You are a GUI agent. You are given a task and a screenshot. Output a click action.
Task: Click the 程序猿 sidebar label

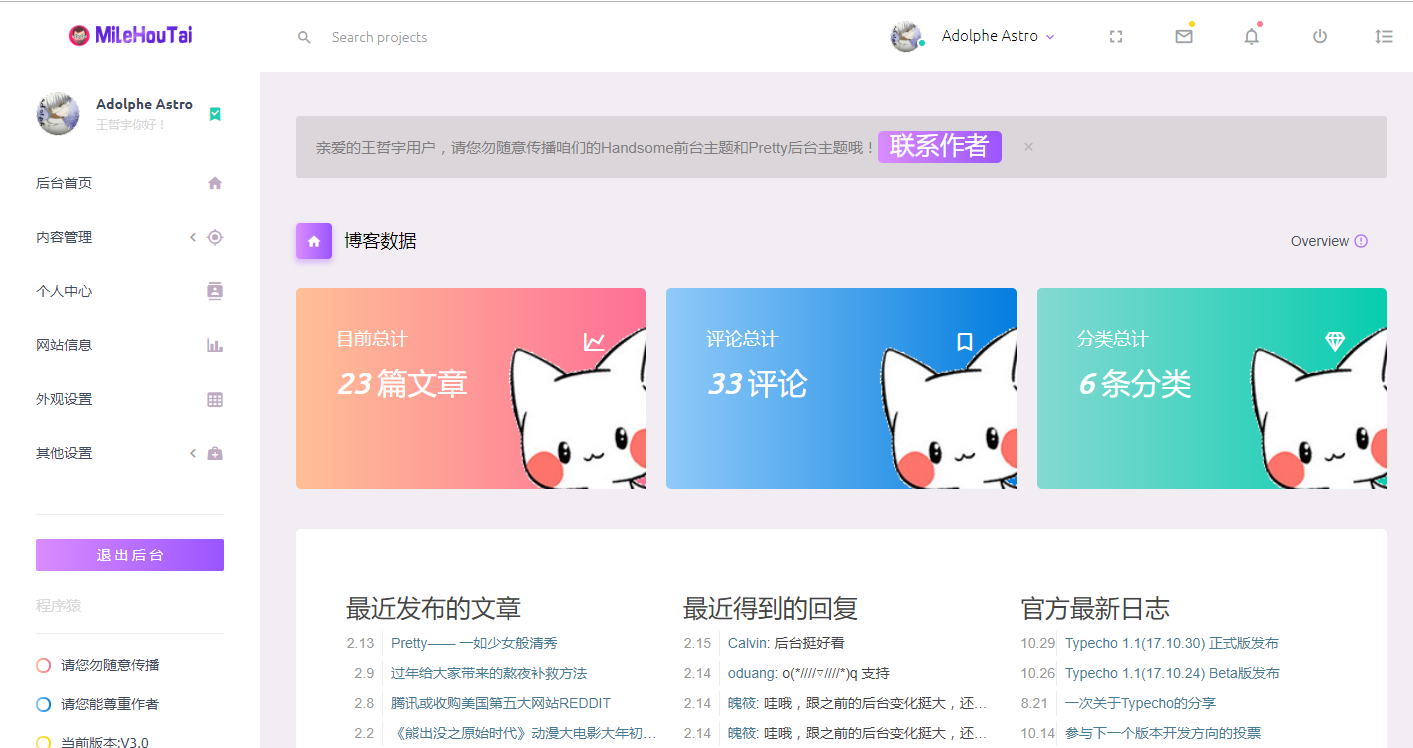click(59, 605)
